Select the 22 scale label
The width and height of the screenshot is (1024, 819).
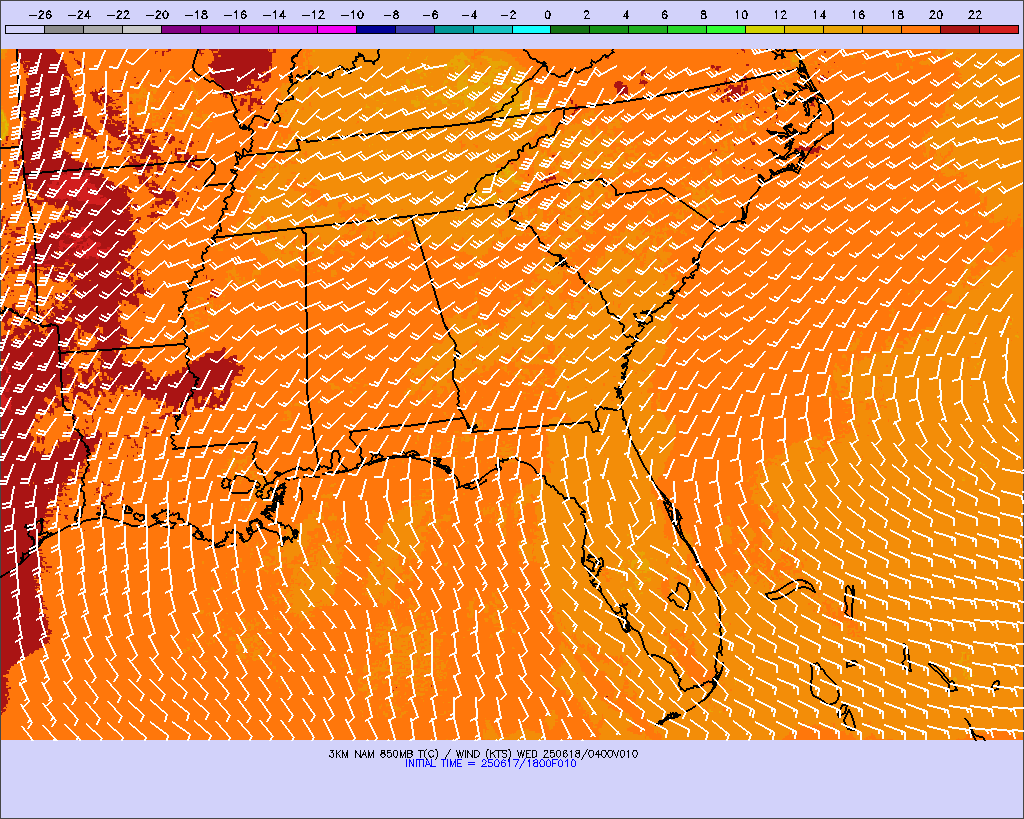975,14
